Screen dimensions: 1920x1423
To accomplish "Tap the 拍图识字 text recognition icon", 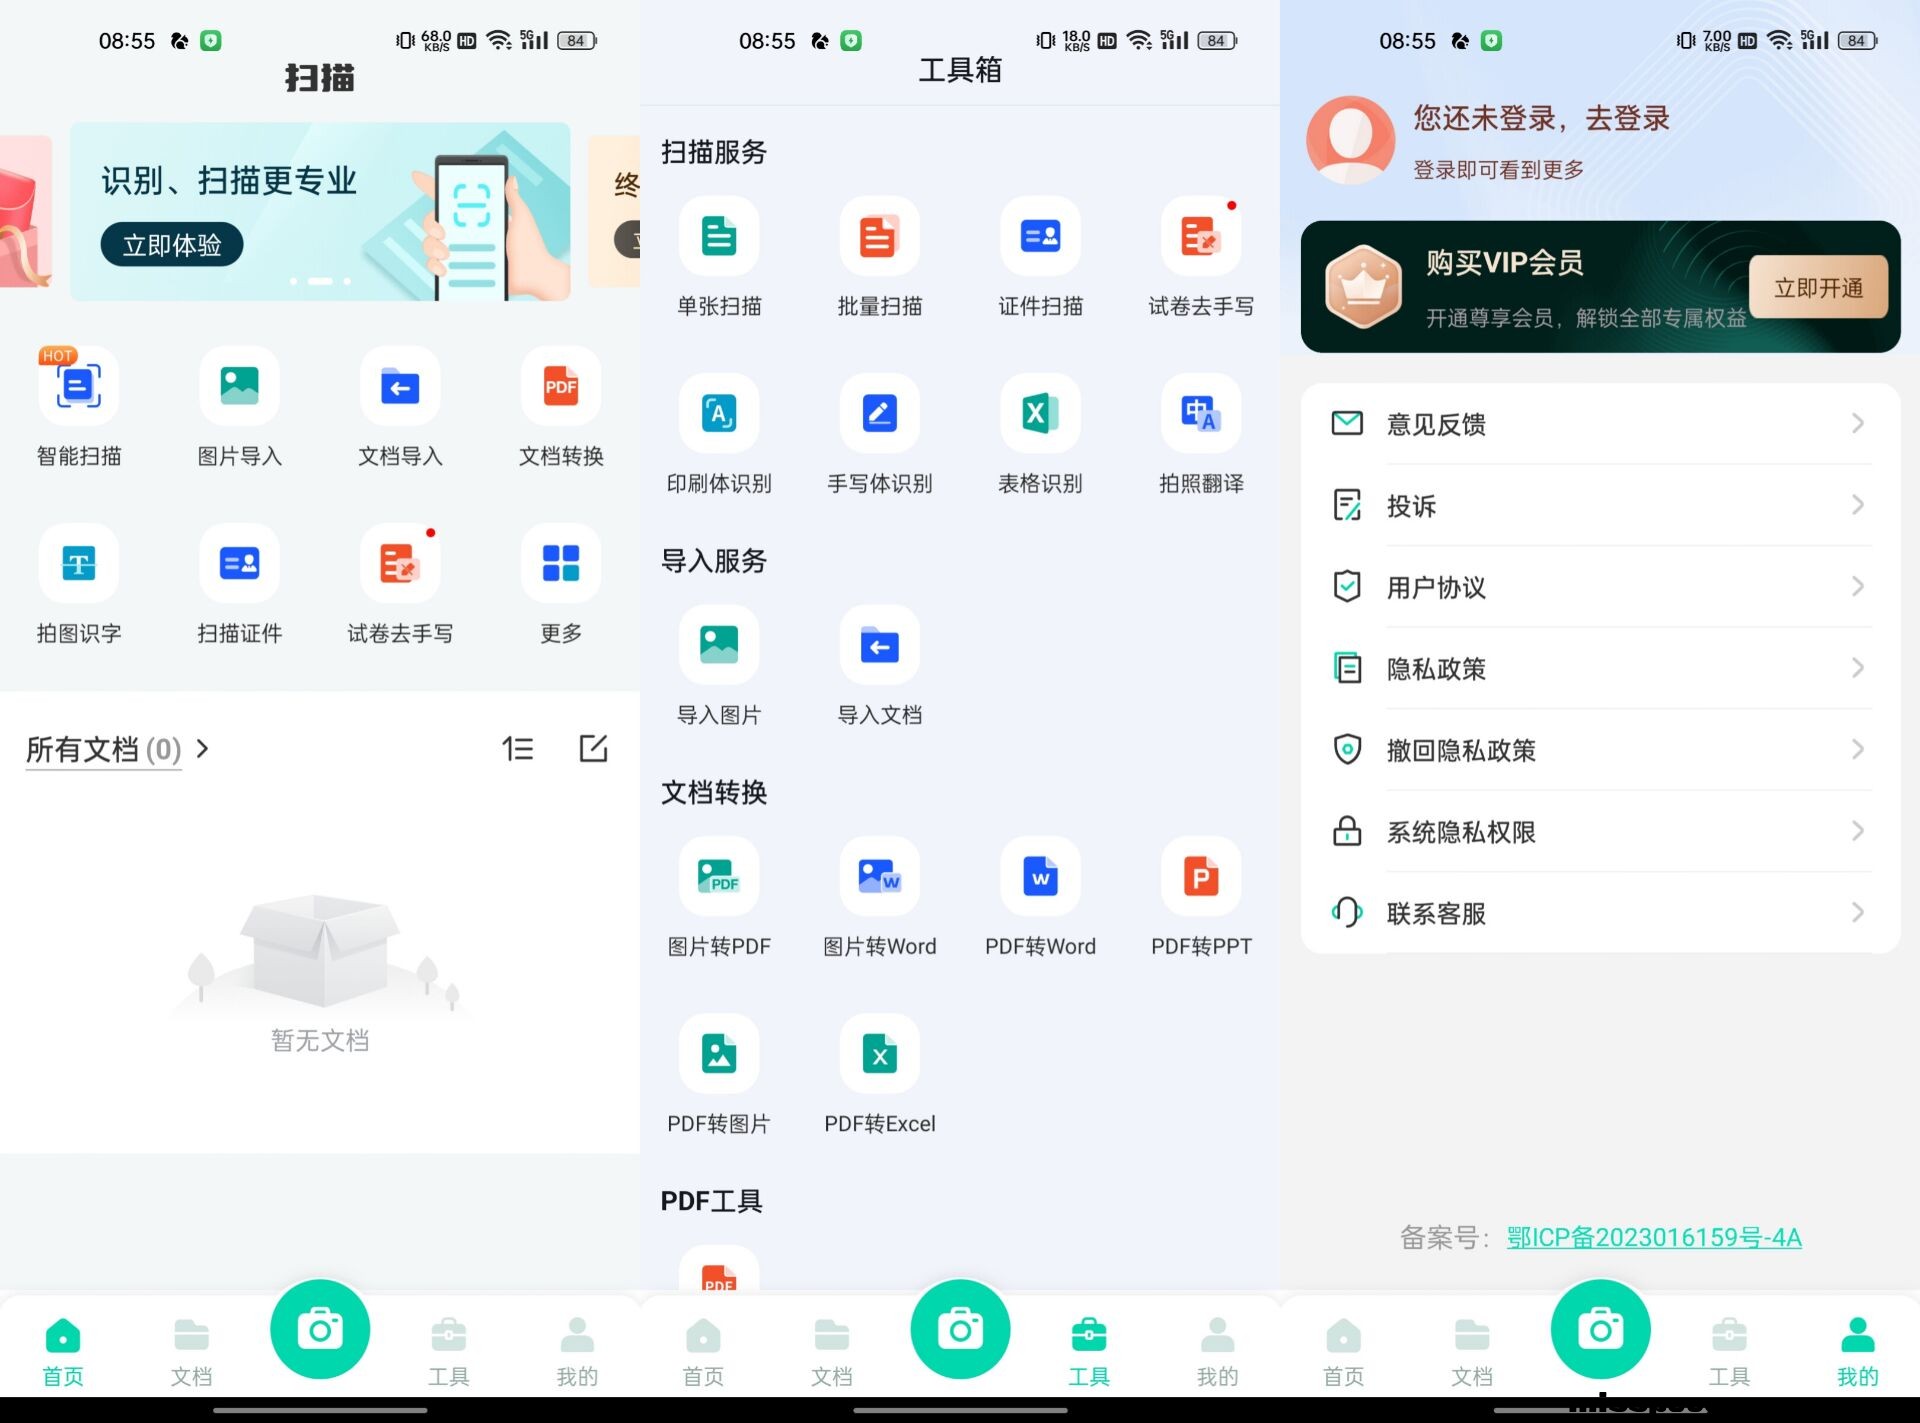I will (x=79, y=564).
